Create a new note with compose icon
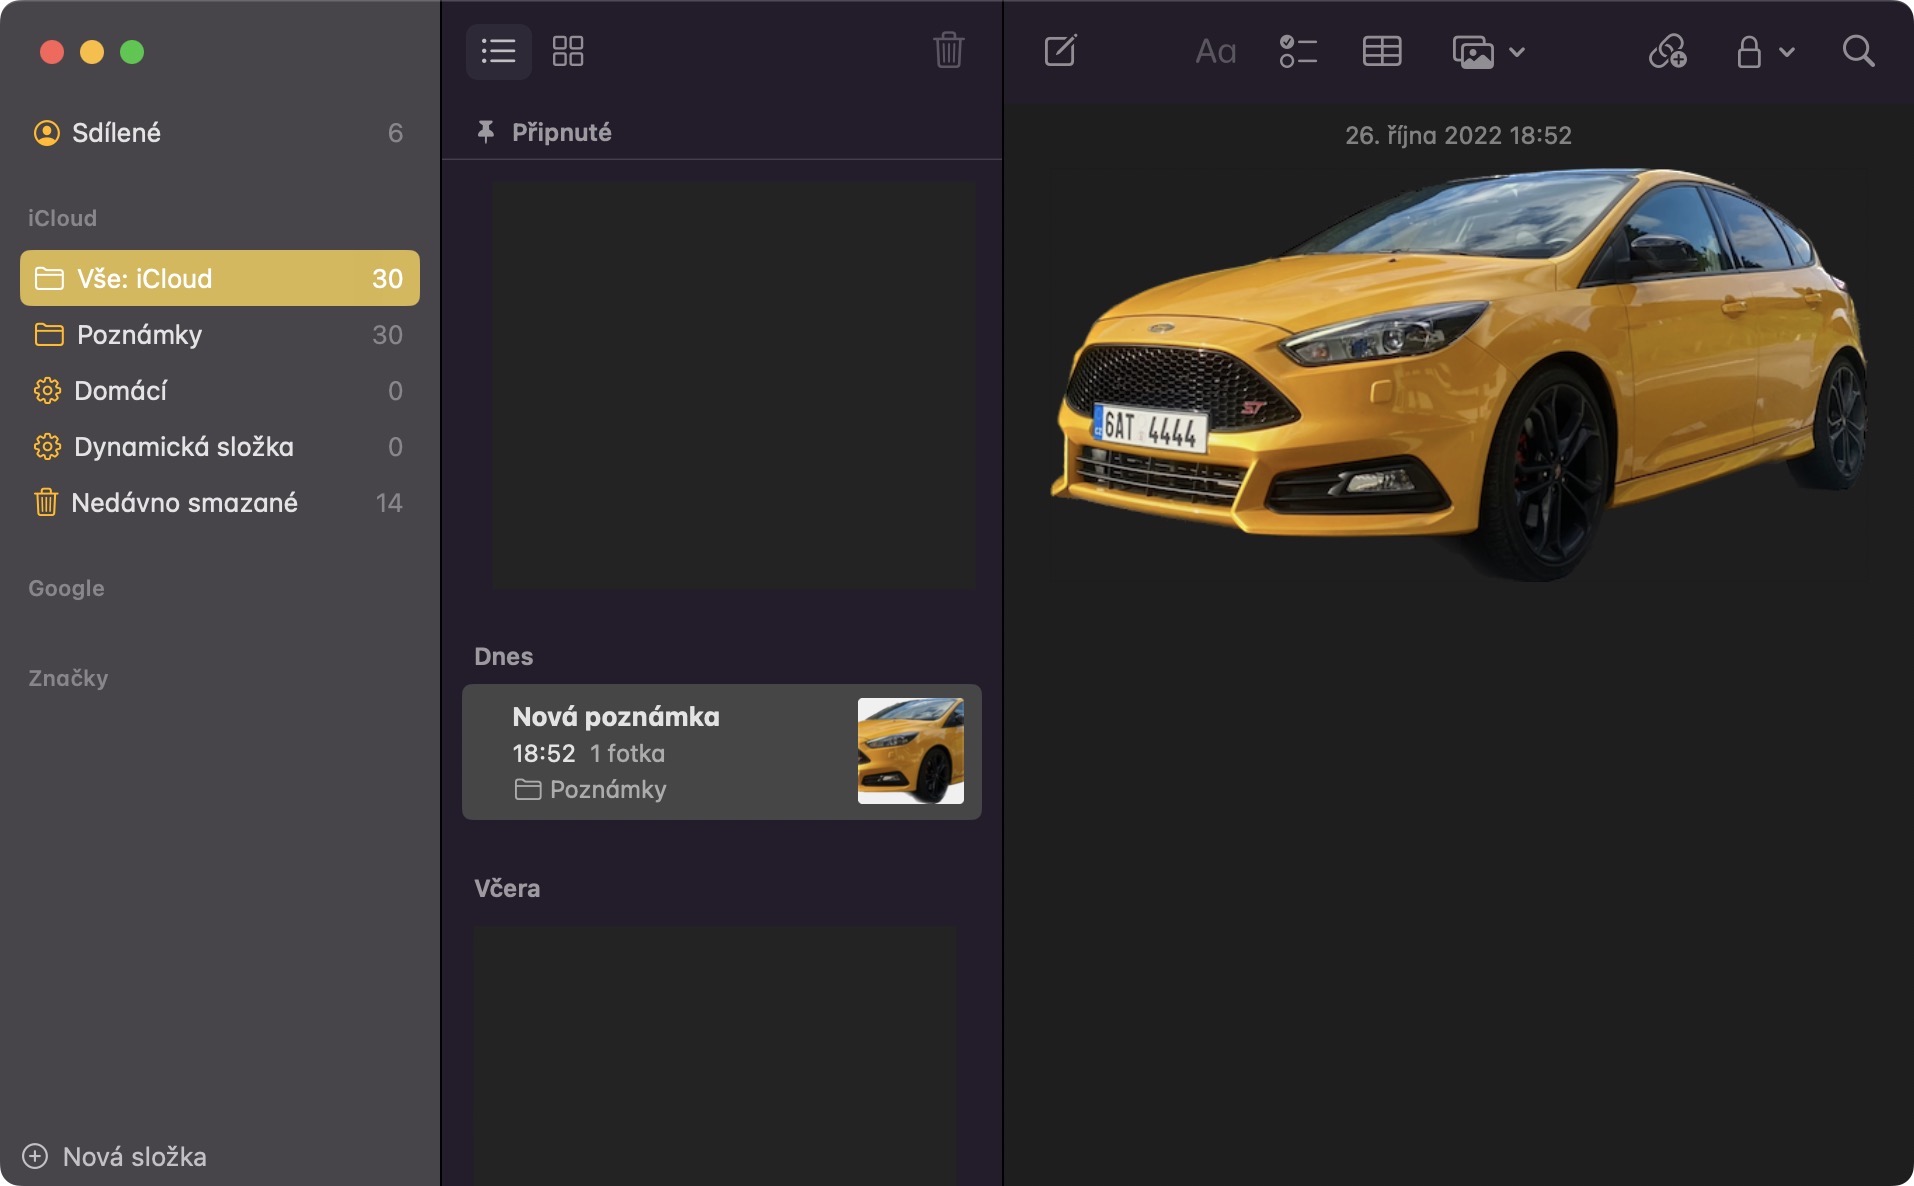This screenshot has height=1186, width=1914. click(1060, 51)
